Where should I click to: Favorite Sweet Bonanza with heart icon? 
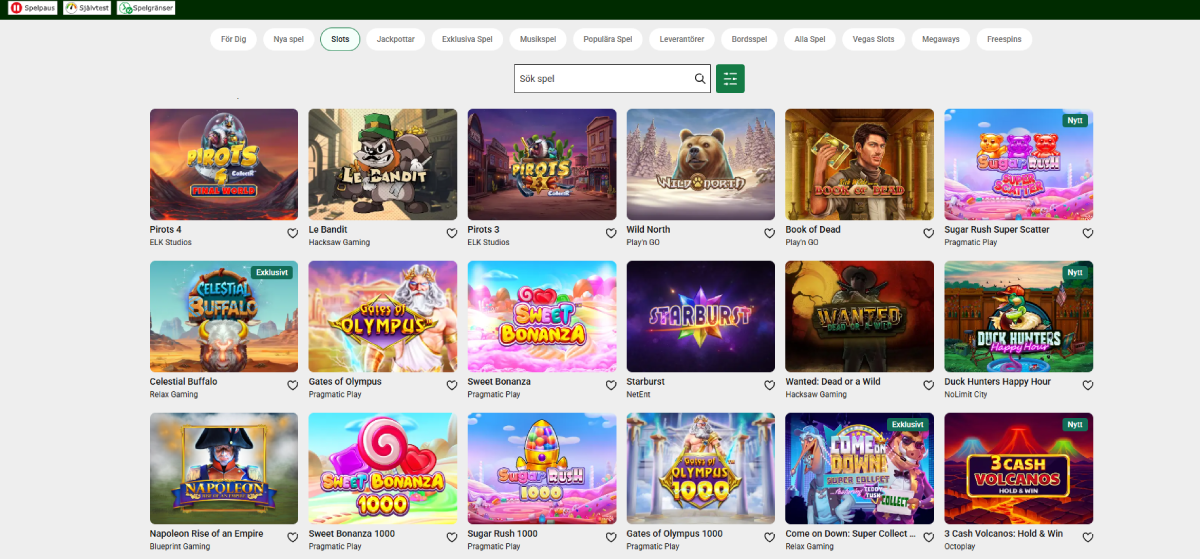[610, 385]
